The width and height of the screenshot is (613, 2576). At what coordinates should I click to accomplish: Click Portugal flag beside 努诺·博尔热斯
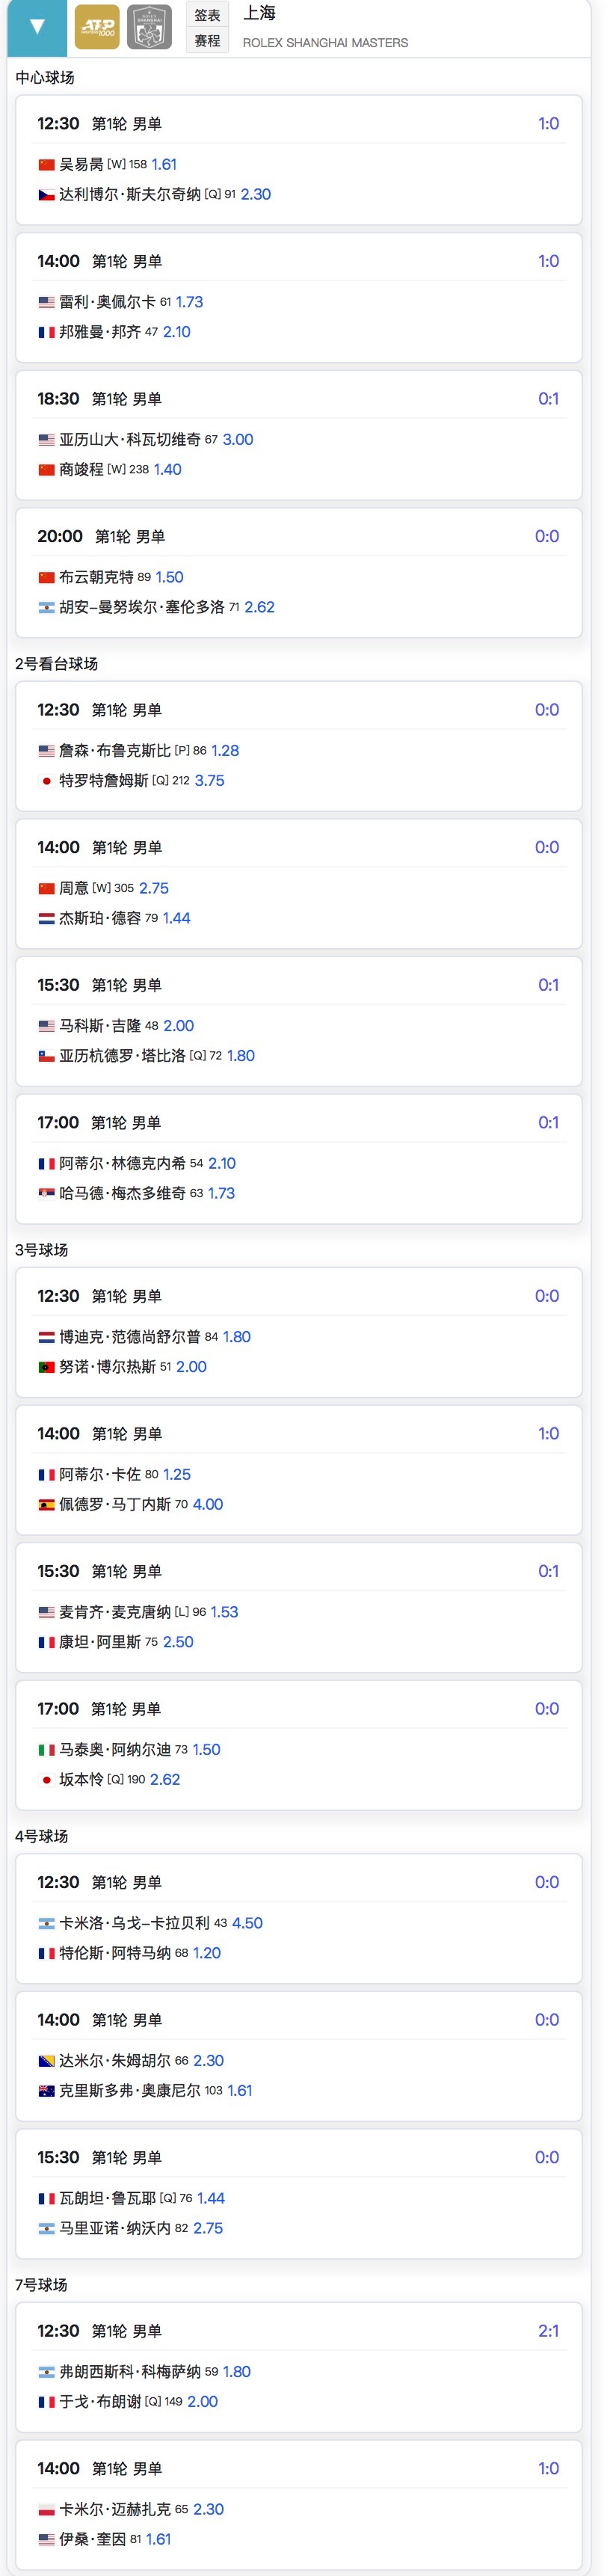pyautogui.click(x=46, y=1367)
